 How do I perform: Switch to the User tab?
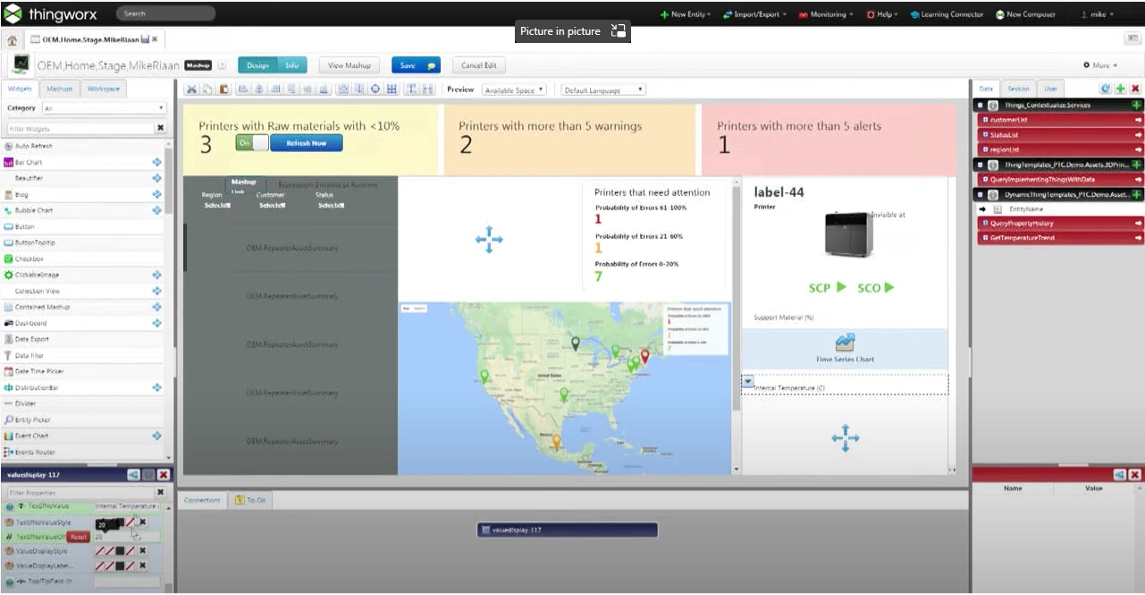click(1050, 89)
